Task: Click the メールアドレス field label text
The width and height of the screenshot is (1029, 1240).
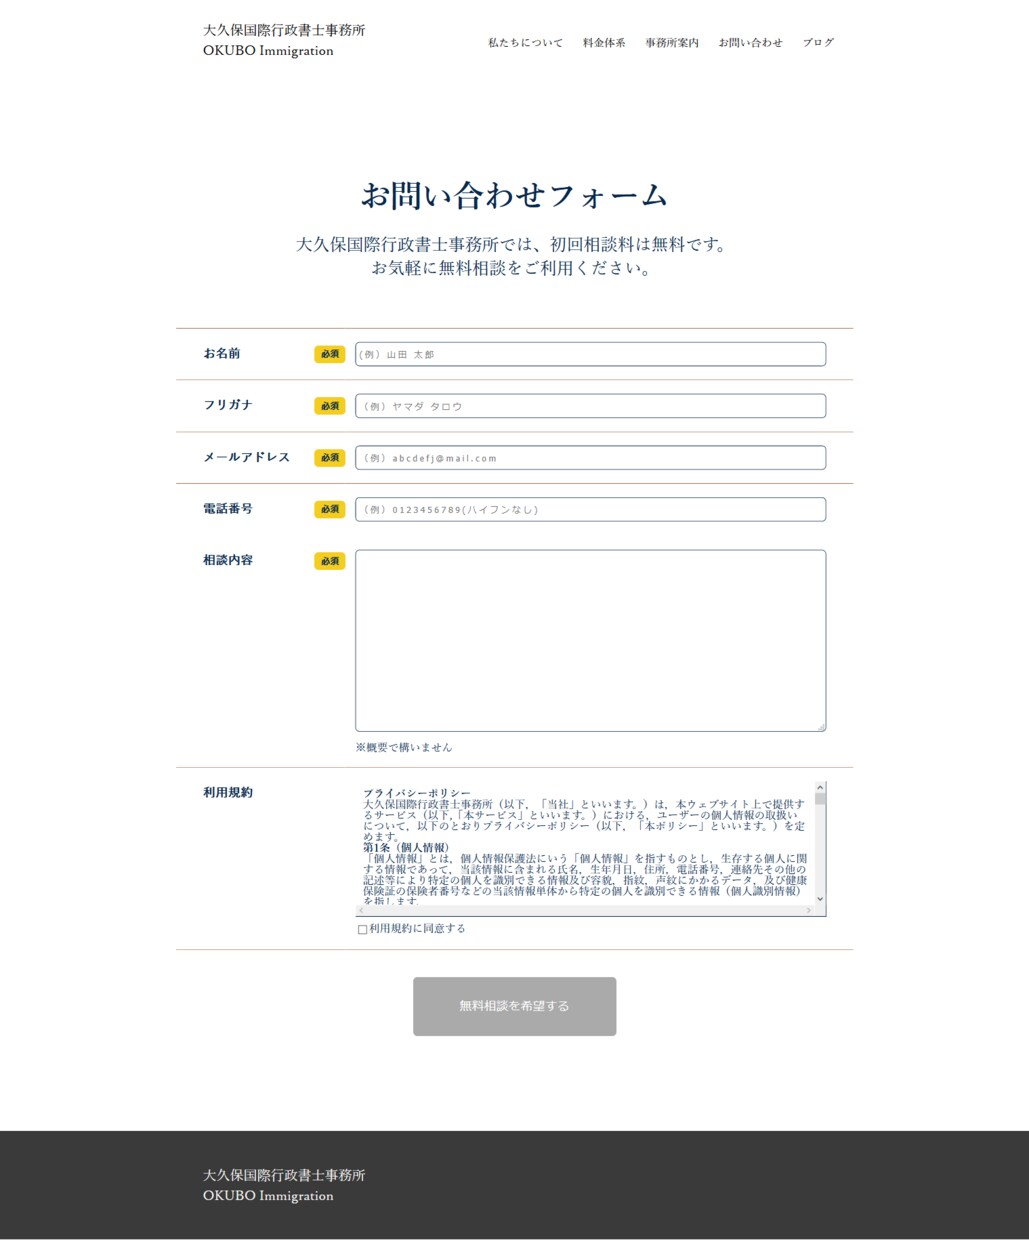Action: [x=247, y=457]
